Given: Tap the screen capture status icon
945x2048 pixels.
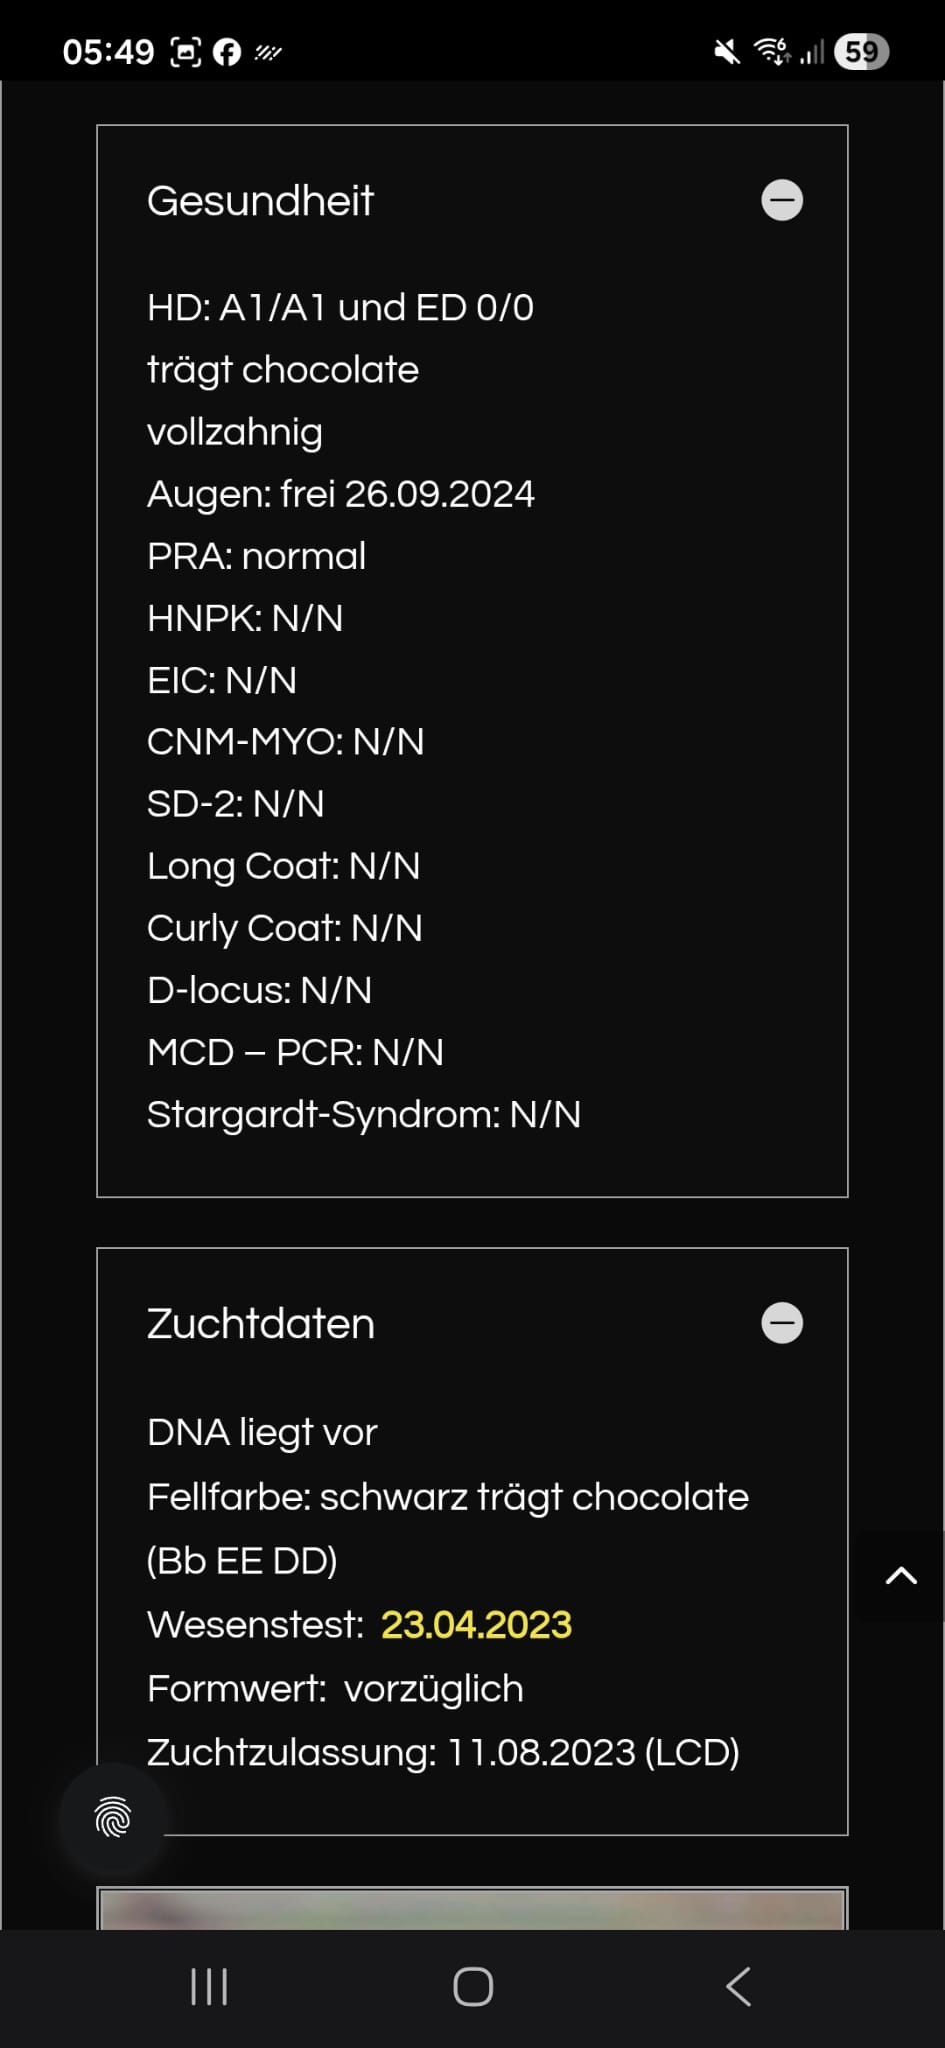Looking at the screenshot, I should pyautogui.click(x=186, y=52).
